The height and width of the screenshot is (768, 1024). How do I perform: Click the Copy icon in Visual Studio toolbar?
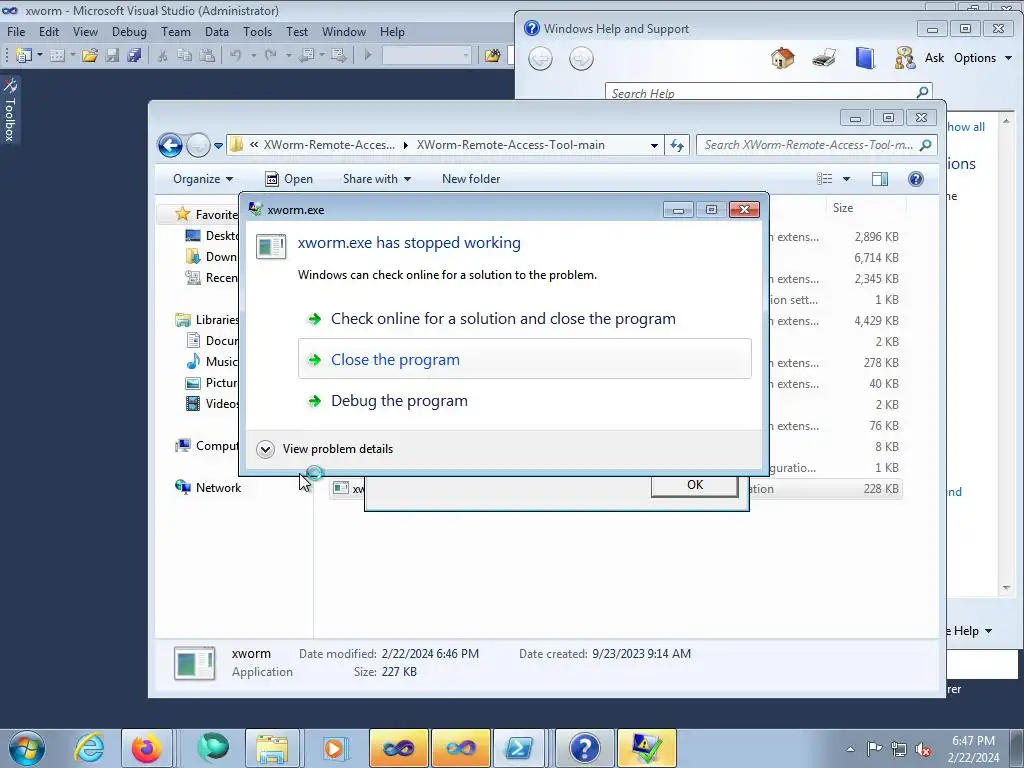click(x=185, y=56)
